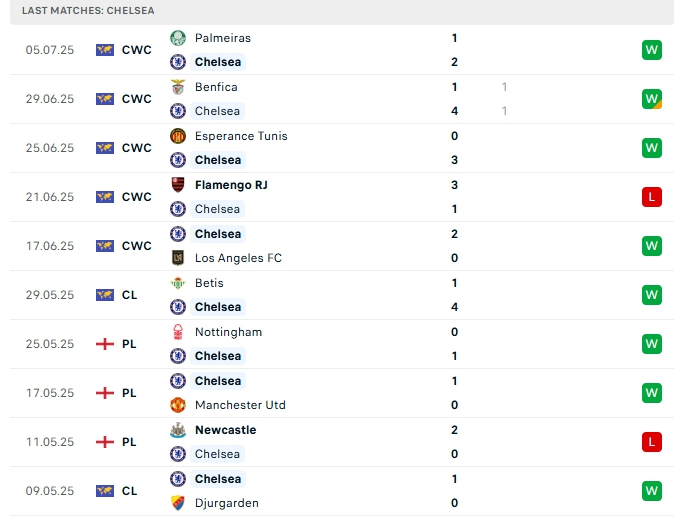Click the W badge for the Benfica match

pos(652,99)
